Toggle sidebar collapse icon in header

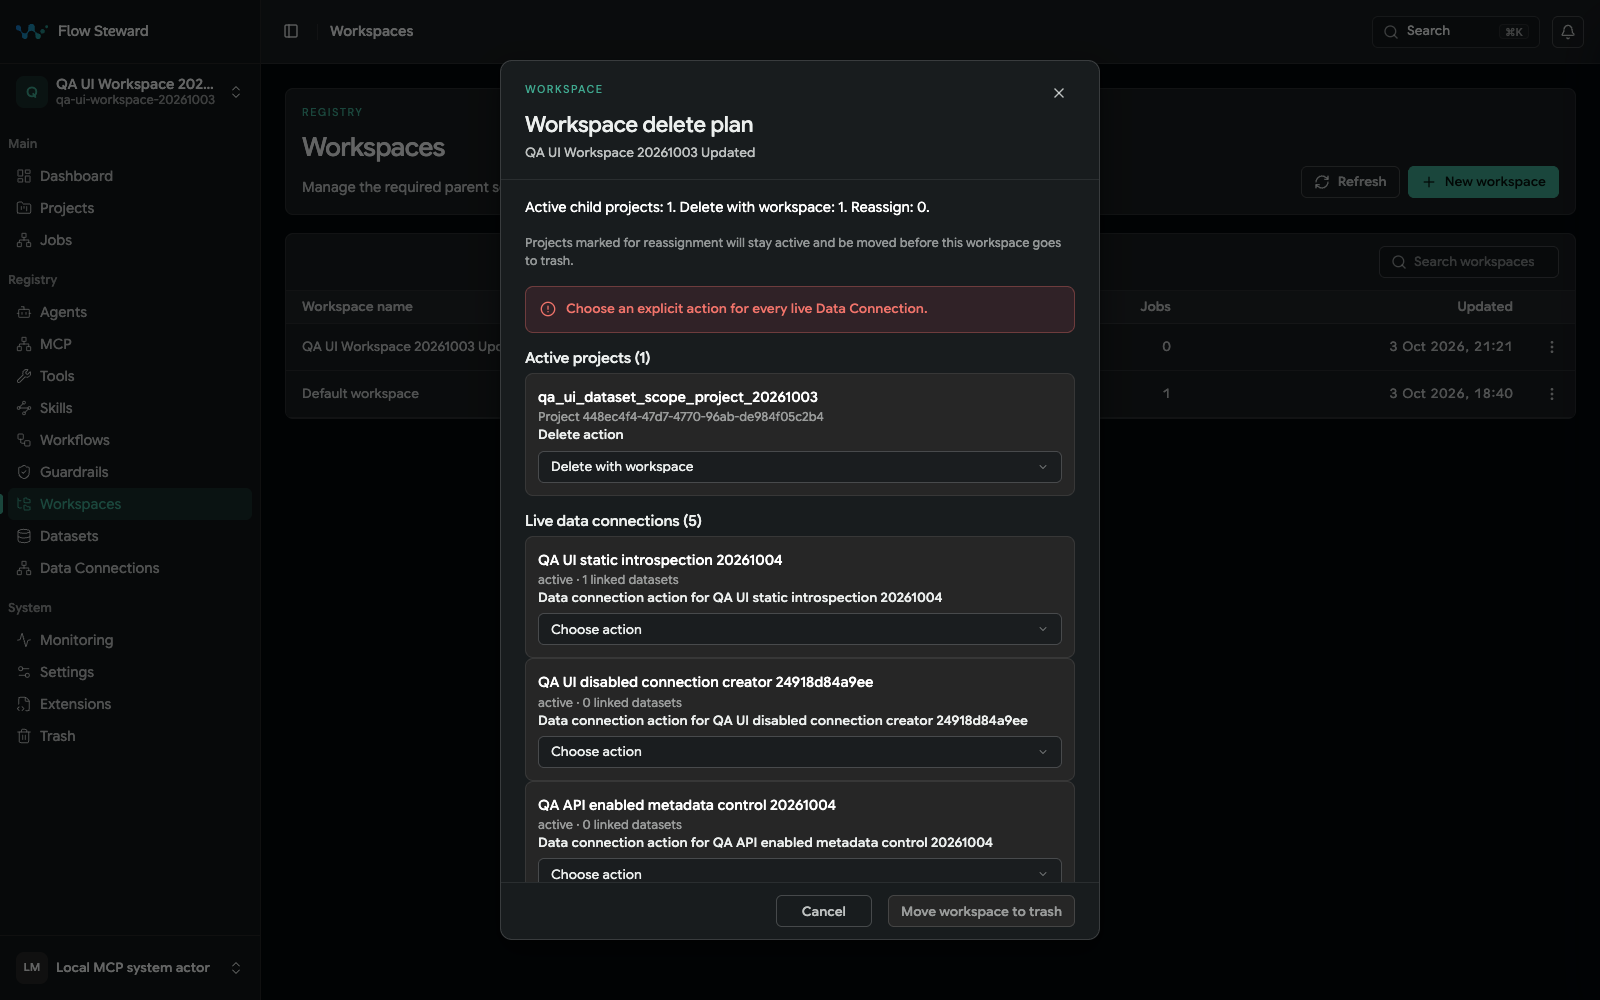click(291, 31)
